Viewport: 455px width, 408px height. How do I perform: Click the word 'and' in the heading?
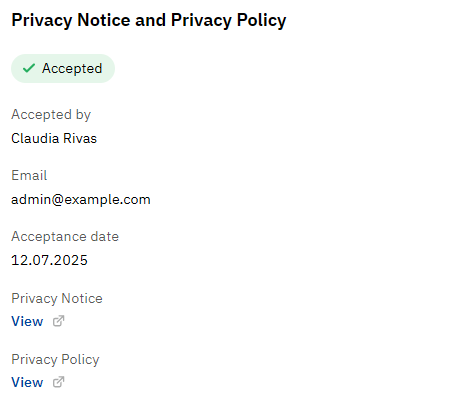150,20
